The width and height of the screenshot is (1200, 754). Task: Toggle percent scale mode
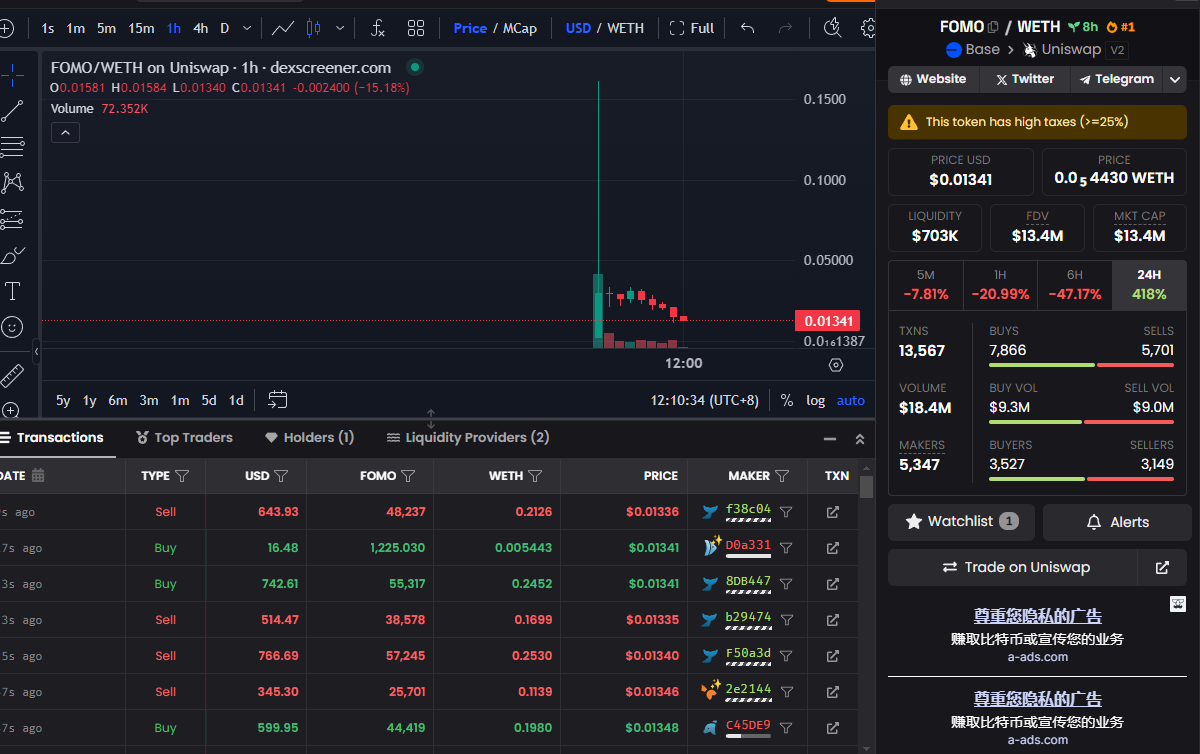tap(787, 400)
